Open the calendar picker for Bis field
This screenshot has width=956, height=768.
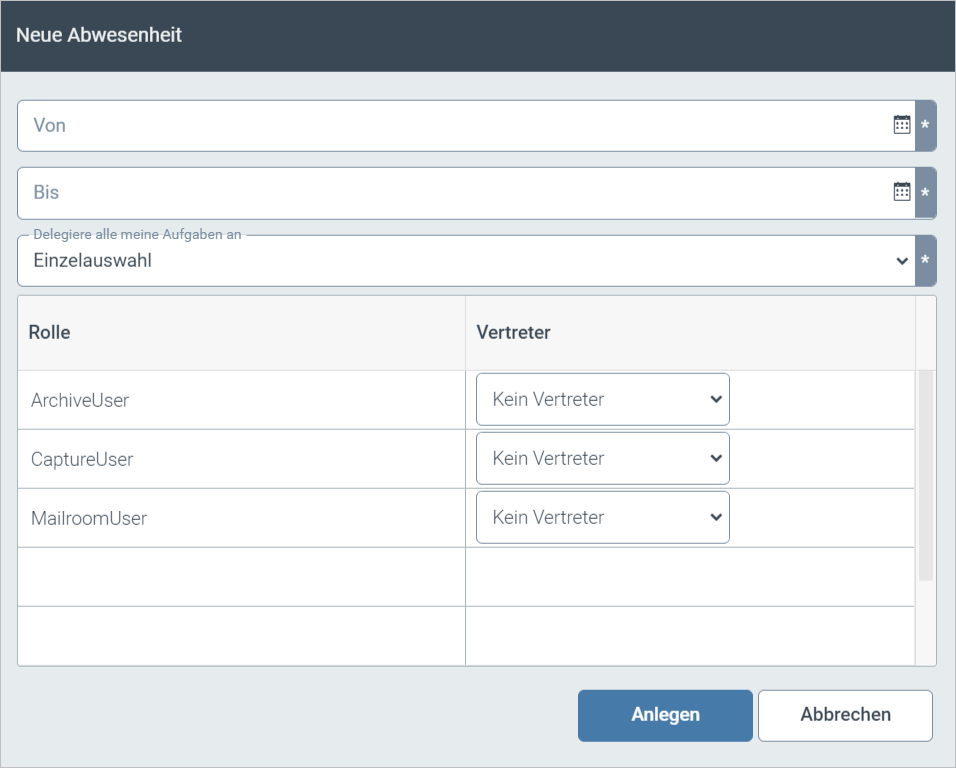(x=901, y=192)
